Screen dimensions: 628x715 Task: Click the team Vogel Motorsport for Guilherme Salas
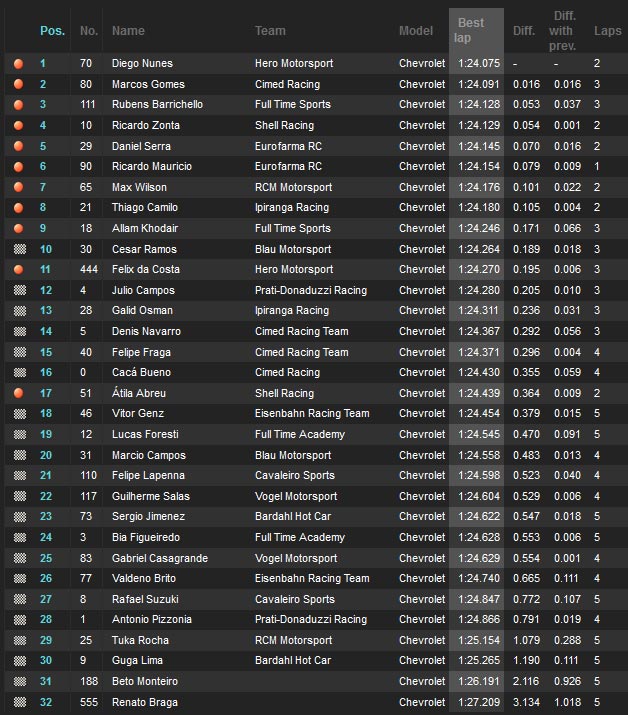click(x=296, y=496)
